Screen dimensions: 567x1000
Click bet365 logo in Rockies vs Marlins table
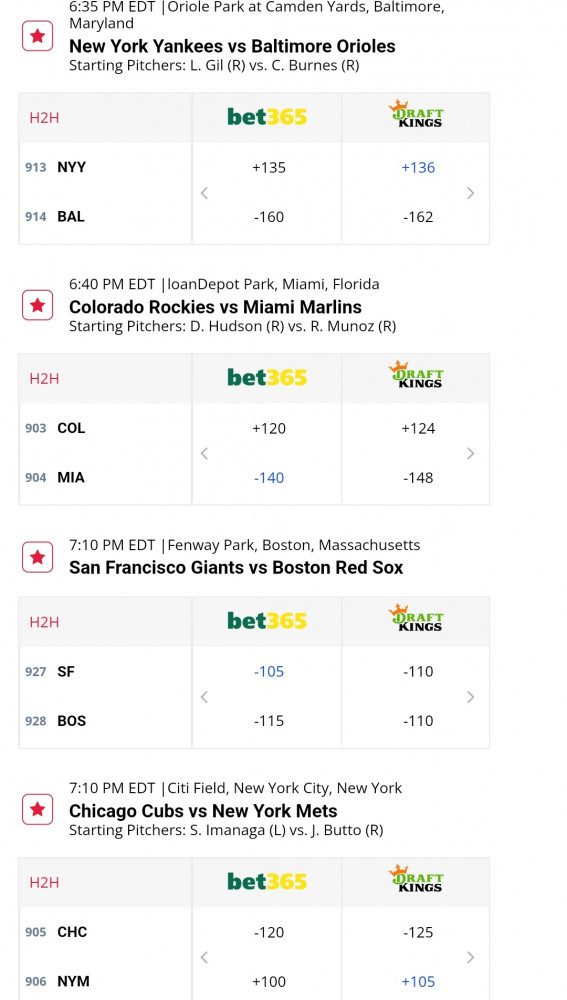(267, 378)
